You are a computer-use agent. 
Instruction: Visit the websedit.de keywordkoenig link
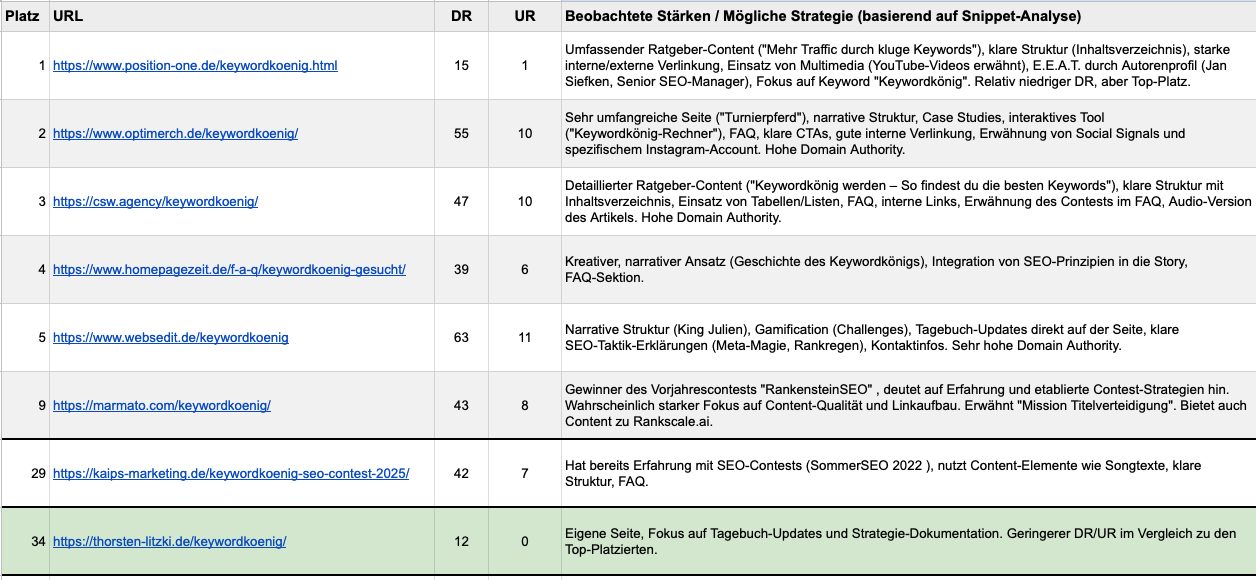pyautogui.click(x=171, y=338)
